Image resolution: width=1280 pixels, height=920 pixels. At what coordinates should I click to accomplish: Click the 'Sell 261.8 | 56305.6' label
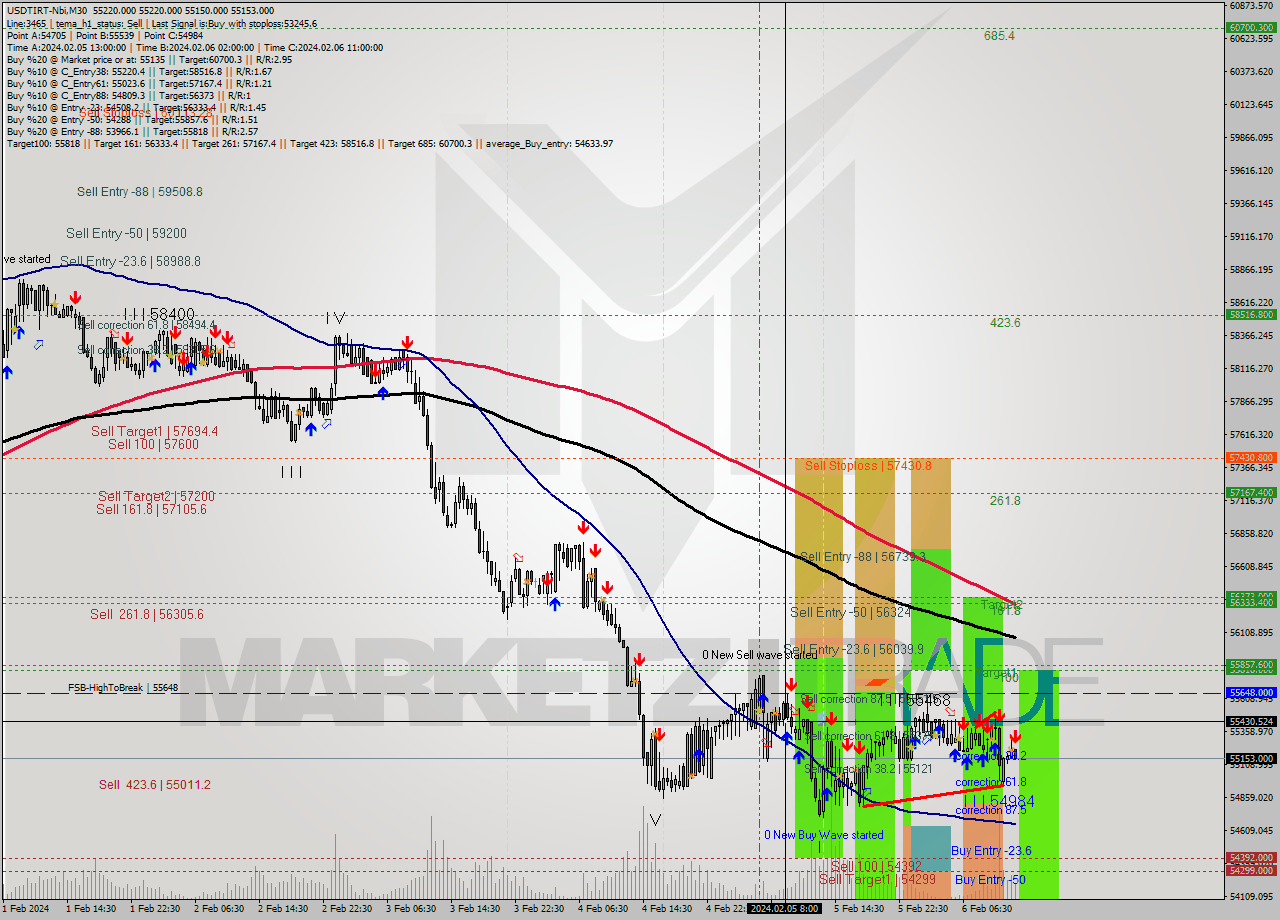tap(146, 614)
